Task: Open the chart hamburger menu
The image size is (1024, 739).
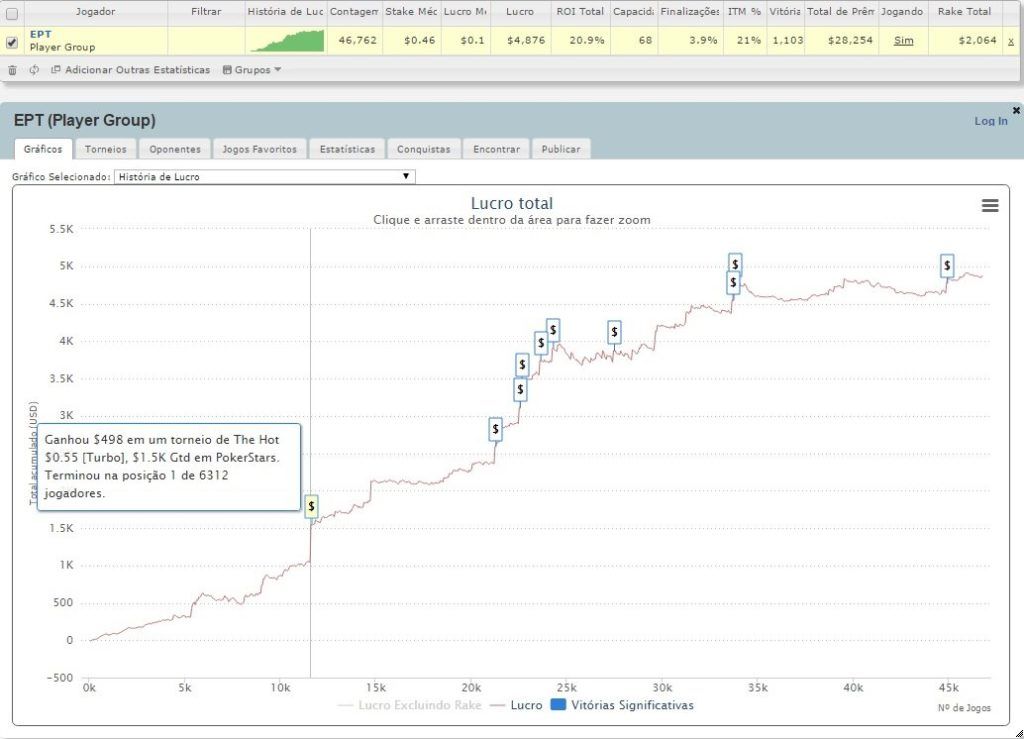Action: point(990,205)
